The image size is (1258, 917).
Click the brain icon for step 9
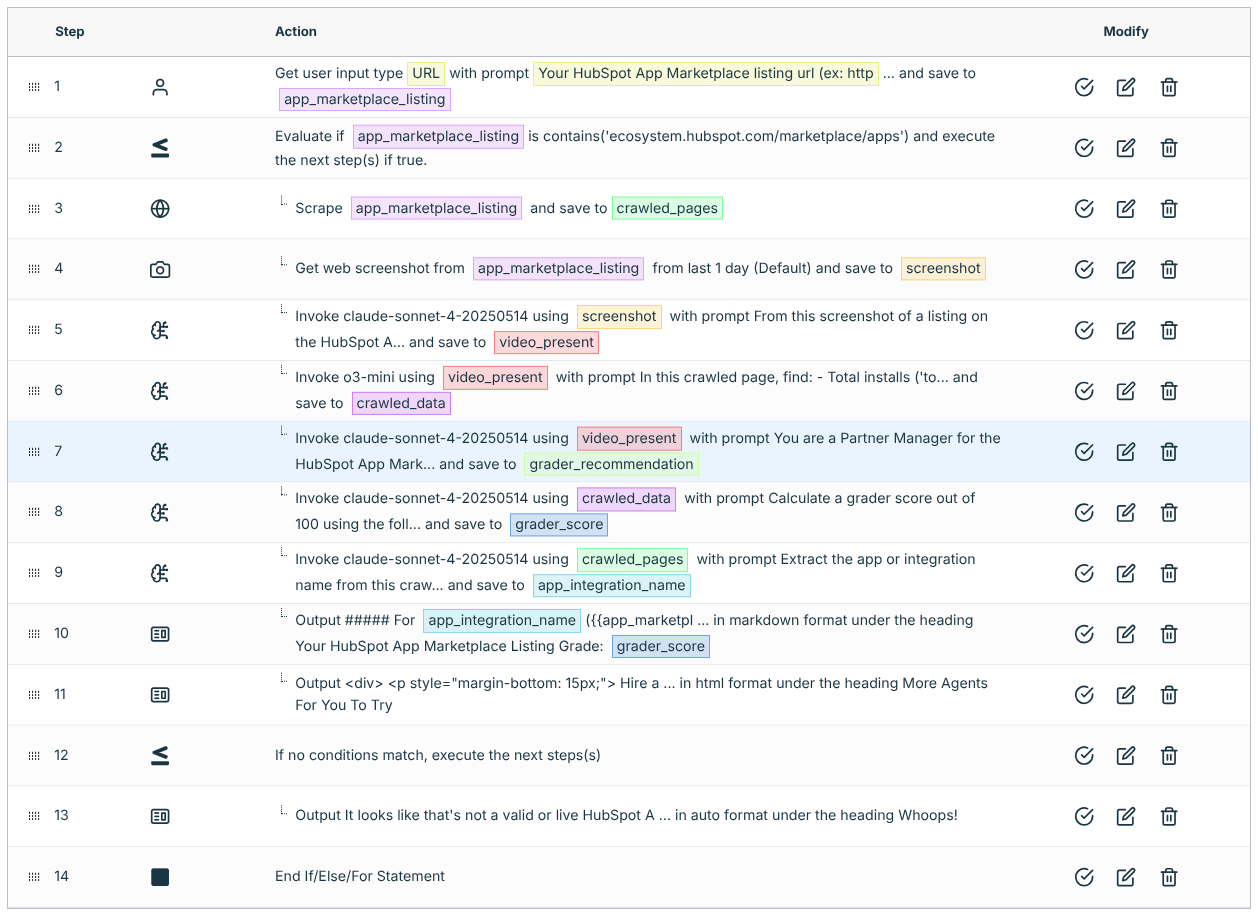(x=160, y=572)
